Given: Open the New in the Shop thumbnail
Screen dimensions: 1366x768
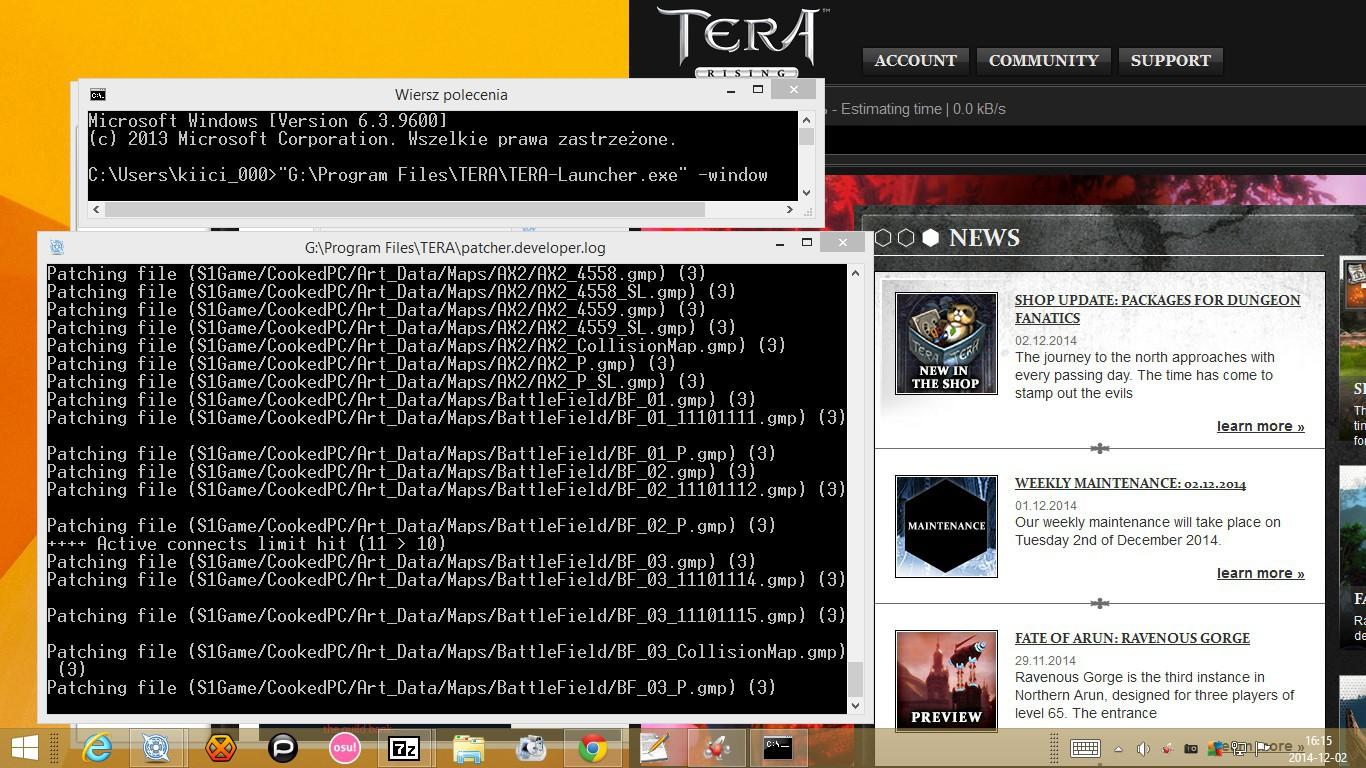Looking at the screenshot, I should pos(946,343).
